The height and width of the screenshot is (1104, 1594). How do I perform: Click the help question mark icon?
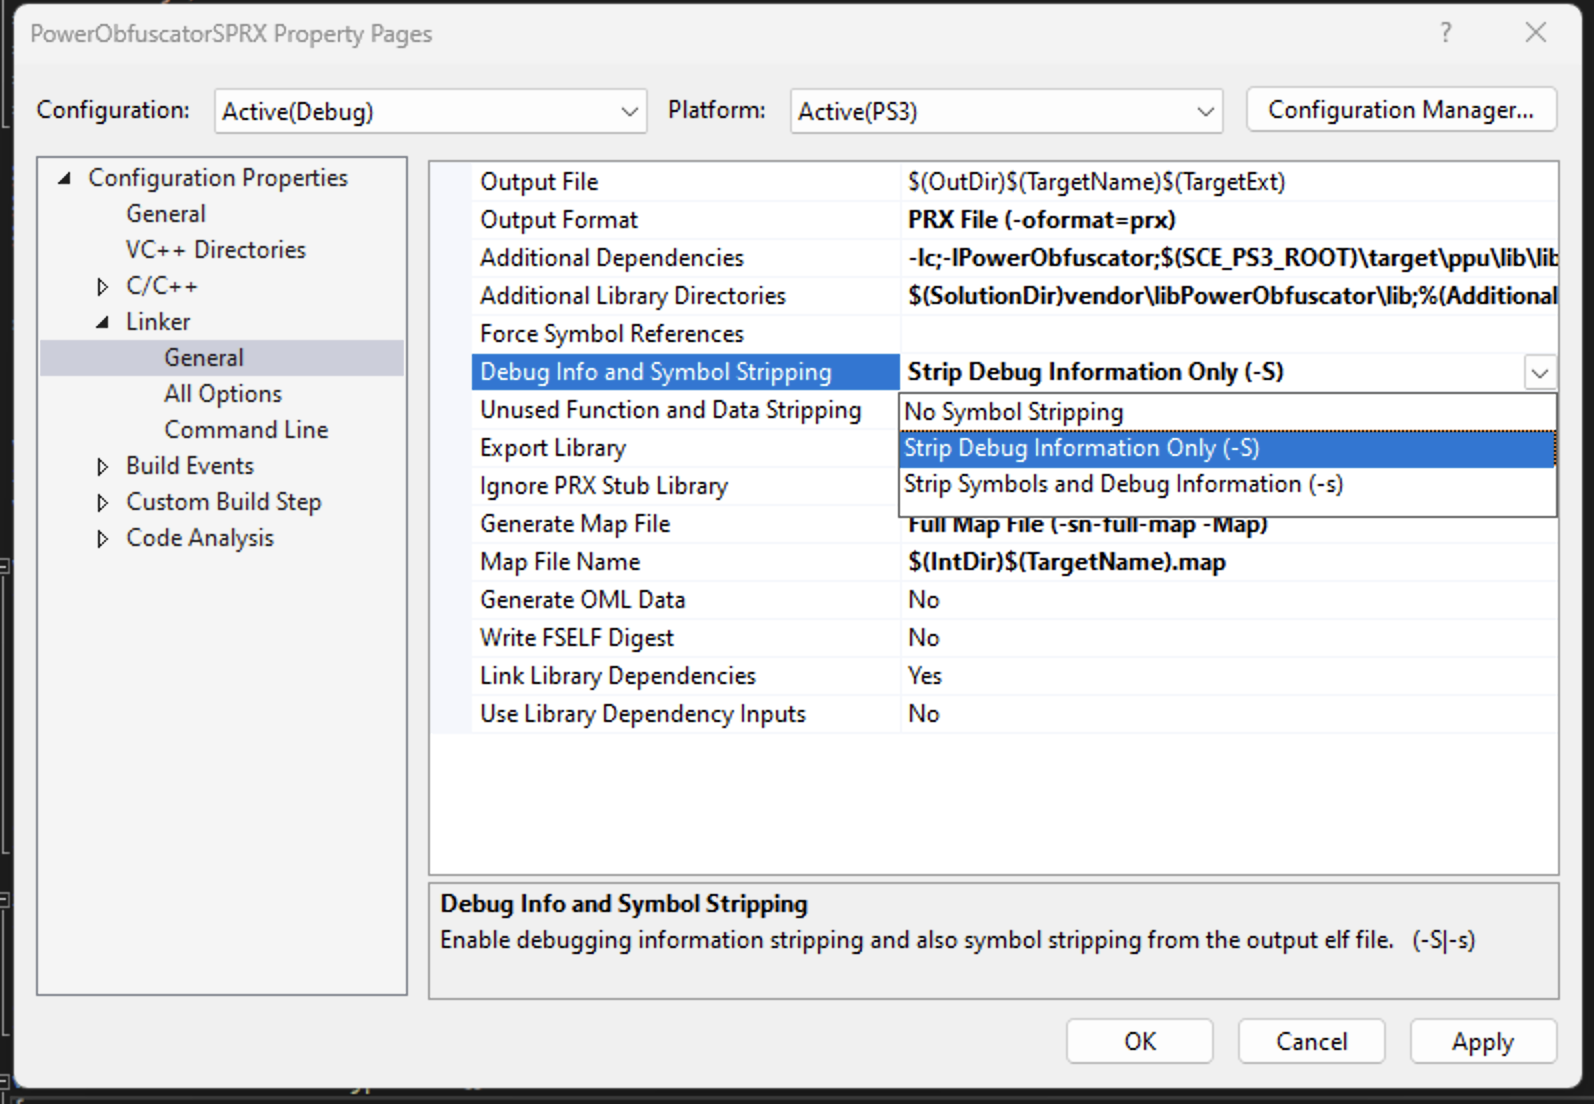coord(1445,33)
